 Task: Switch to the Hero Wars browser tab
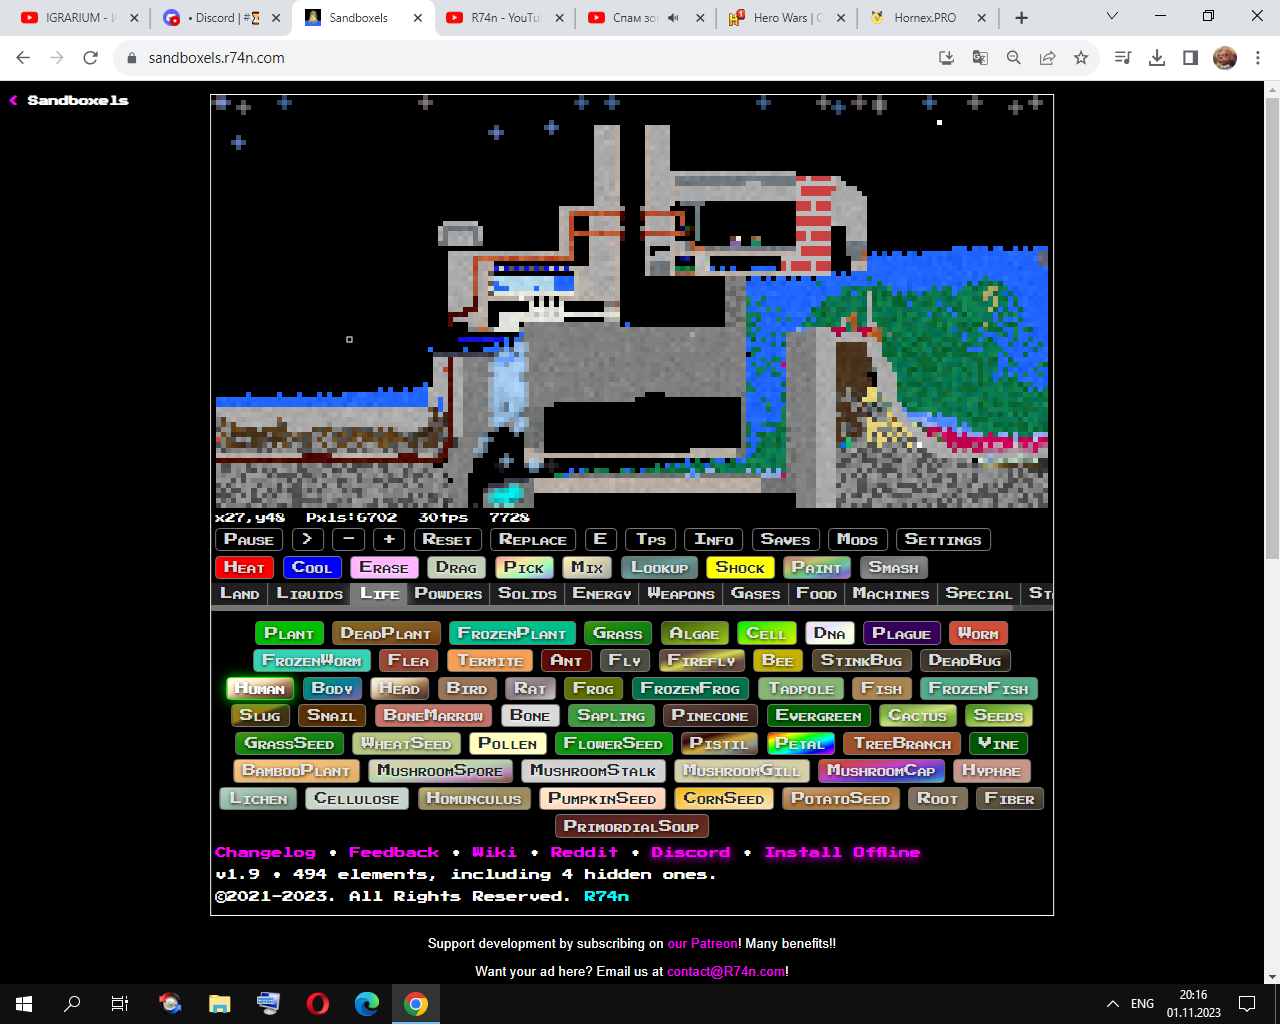point(787,18)
